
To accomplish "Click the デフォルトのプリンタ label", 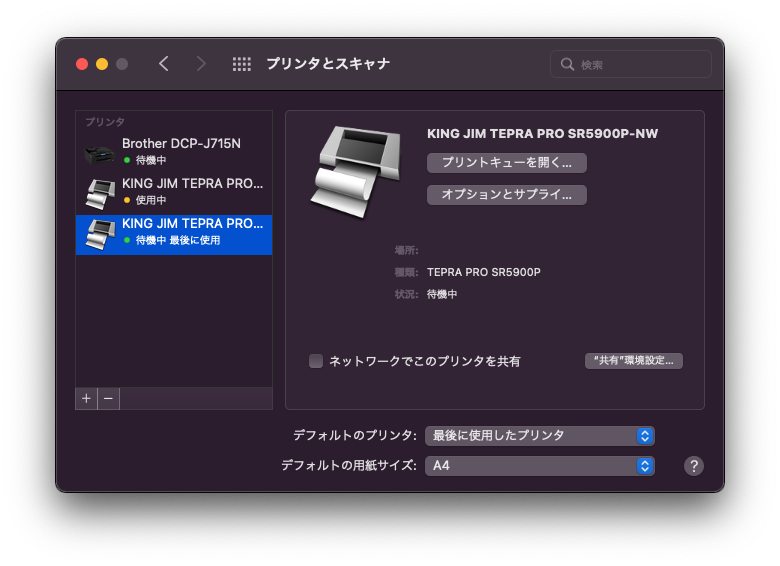I will click(x=355, y=436).
